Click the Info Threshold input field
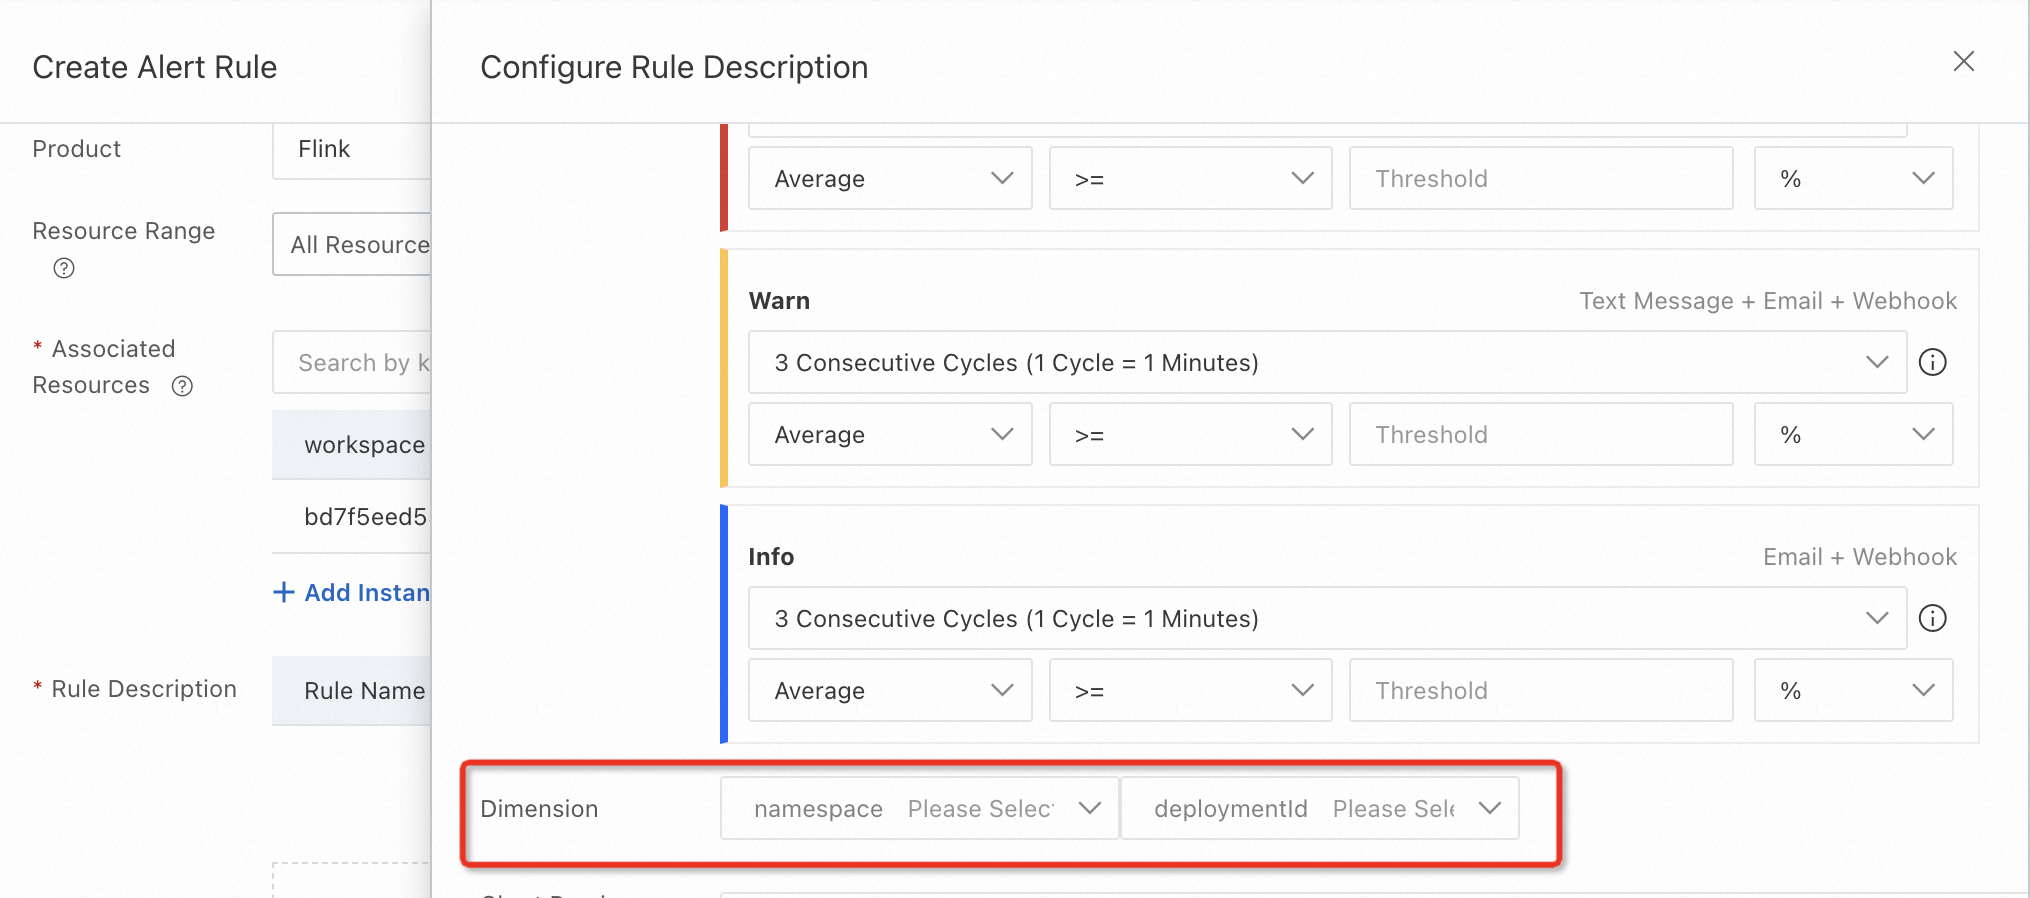The height and width of the screenshot is (898, 2030). point(1540,690)
